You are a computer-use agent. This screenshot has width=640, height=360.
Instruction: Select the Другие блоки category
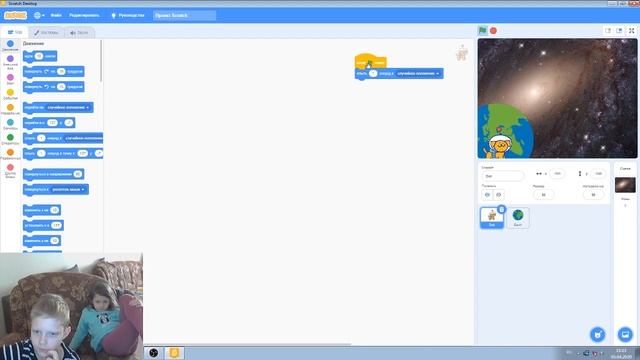pos(10,171)
